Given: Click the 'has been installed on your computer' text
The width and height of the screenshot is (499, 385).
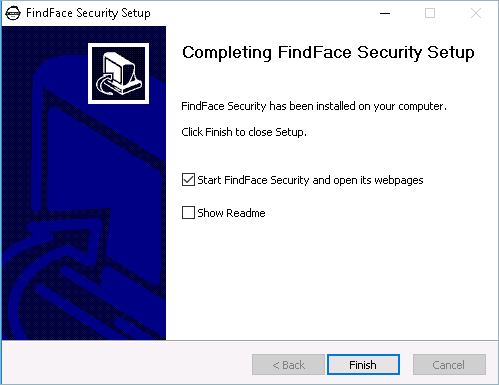Looking at the screenshot, I should pyautogui.click(x=358, y=106).
